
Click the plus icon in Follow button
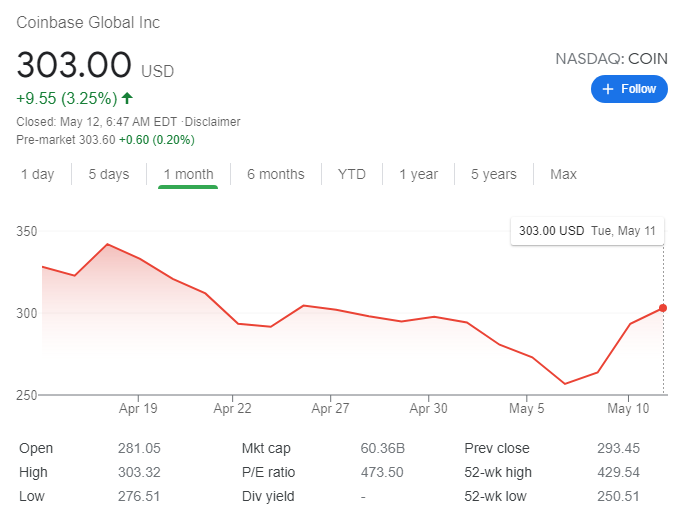coord(608,89)
